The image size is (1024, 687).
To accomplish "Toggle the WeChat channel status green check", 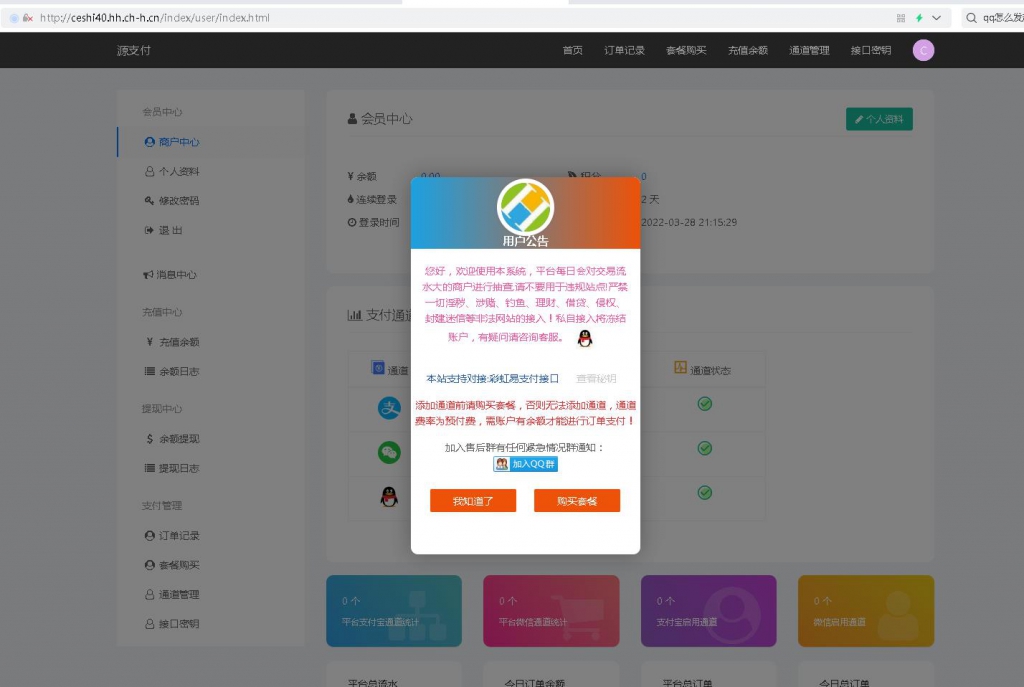I will (703, 447).
